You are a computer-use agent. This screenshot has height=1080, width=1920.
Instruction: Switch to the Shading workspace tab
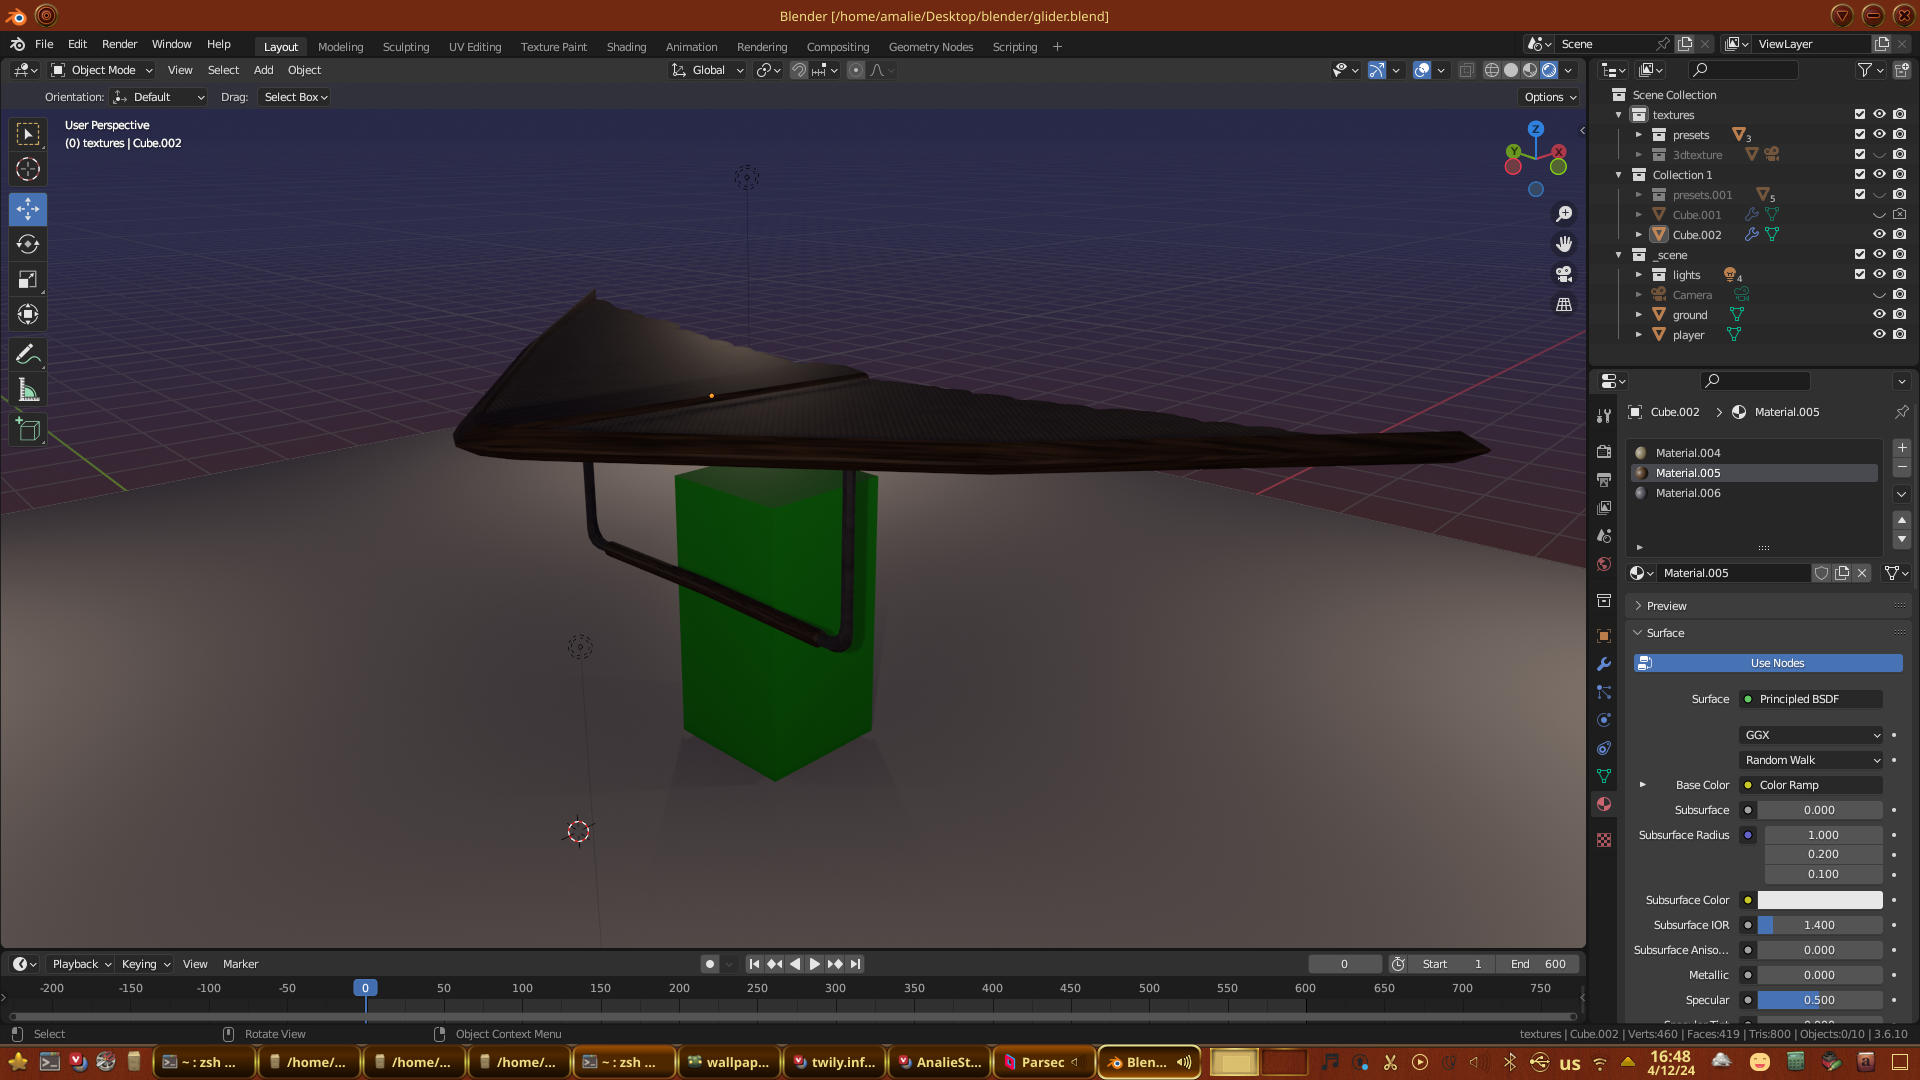626,47
